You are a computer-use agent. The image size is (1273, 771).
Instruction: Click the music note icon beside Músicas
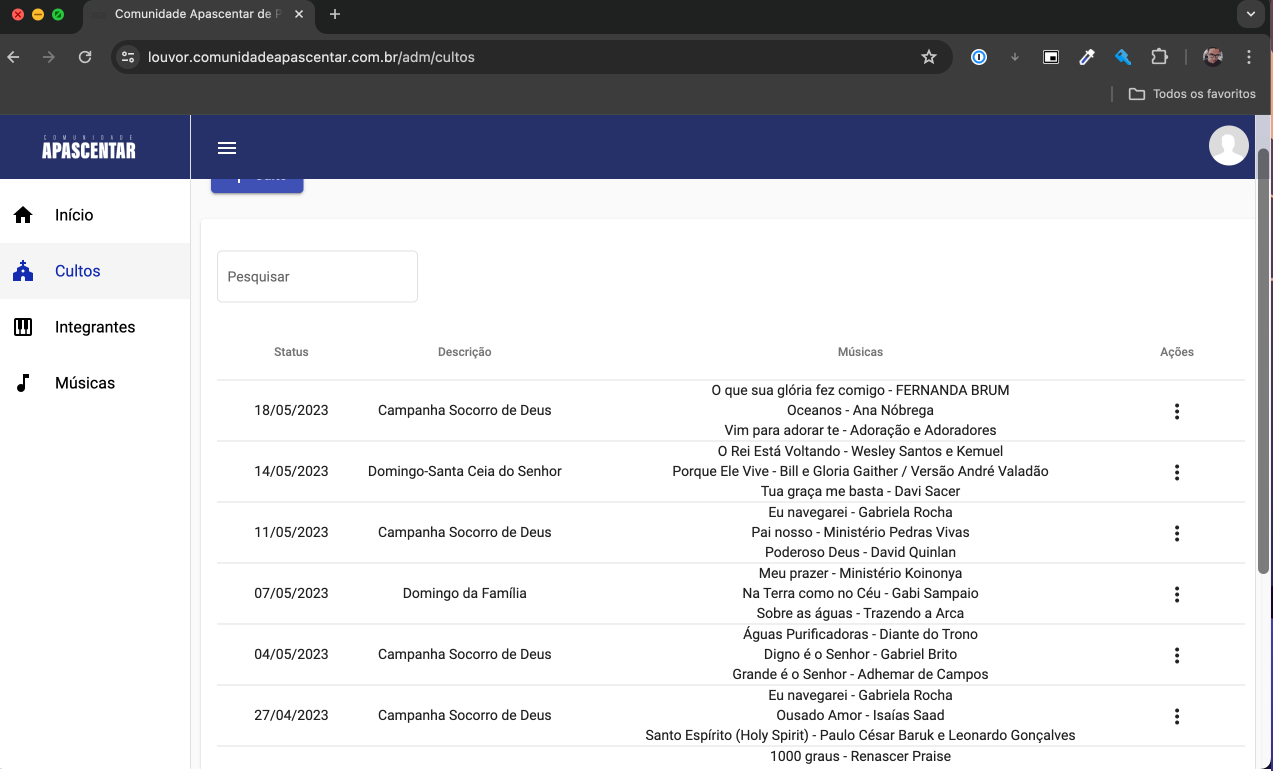(23, 383)
